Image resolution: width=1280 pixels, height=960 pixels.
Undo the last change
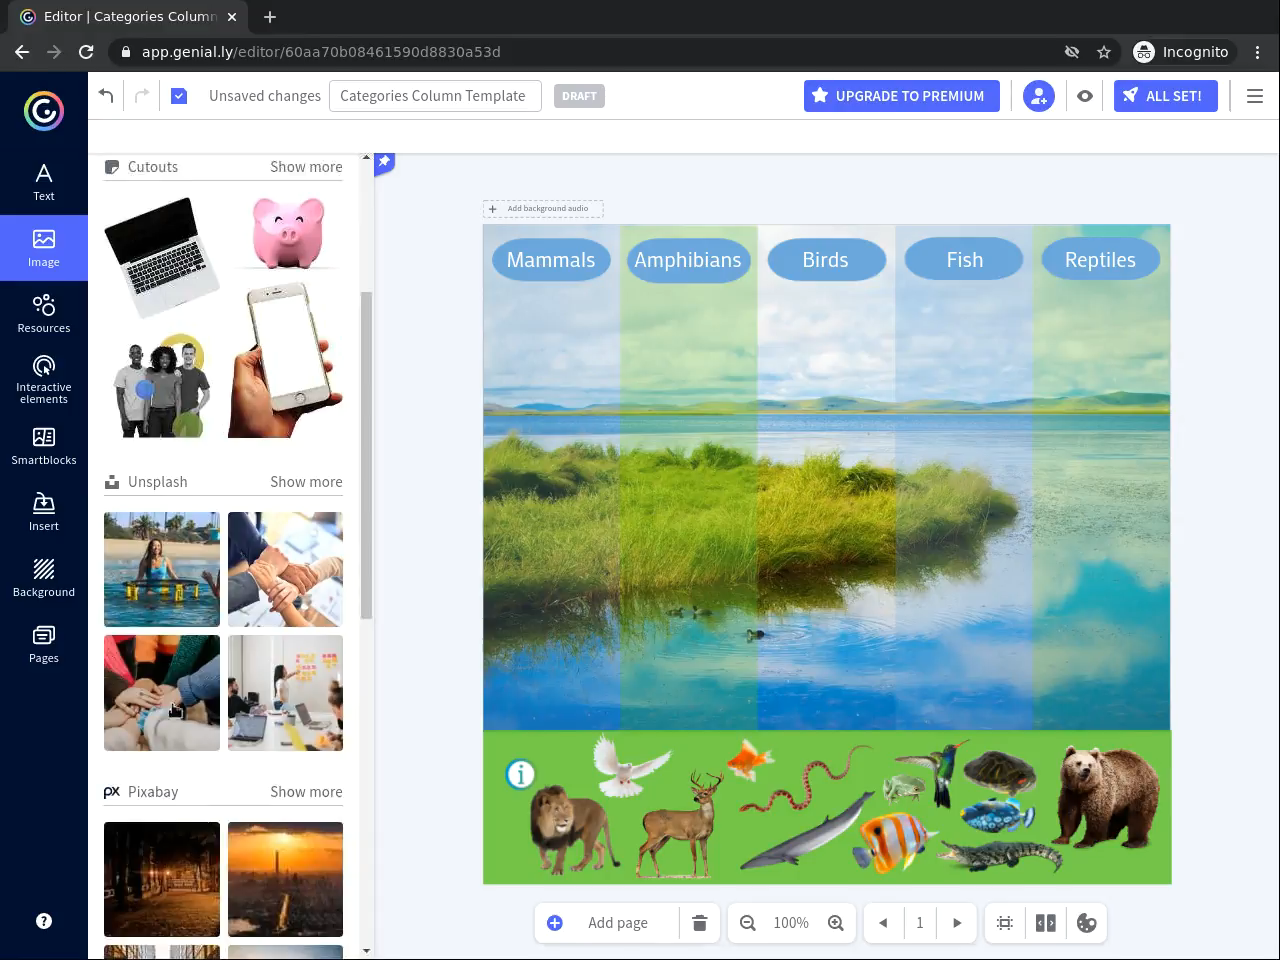pyautogui.click(x=106, y=96)
